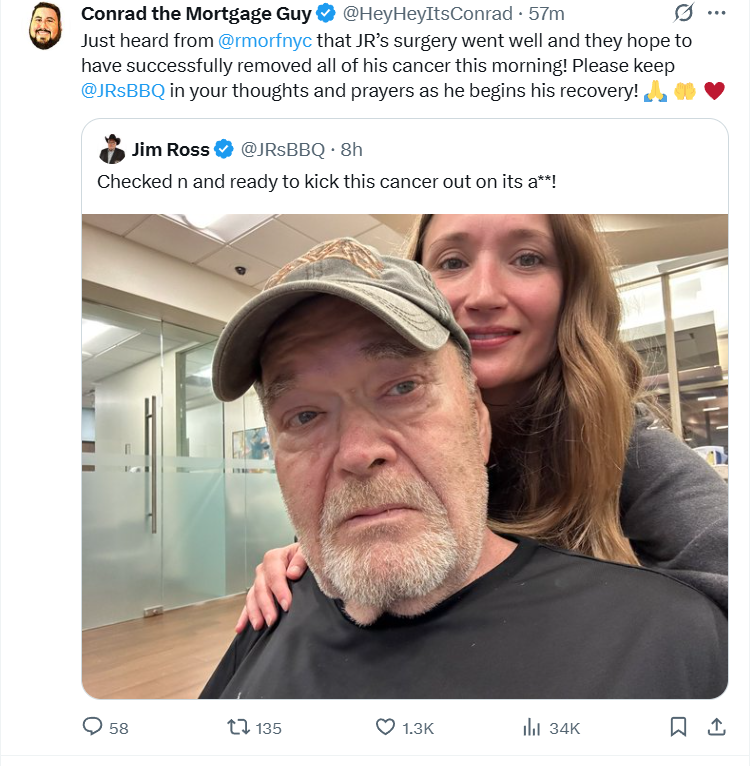Open the @rmorfnyc mention link
Viewport: 755px width, 766px height.
pyautogui.click(x=265, y=41)
